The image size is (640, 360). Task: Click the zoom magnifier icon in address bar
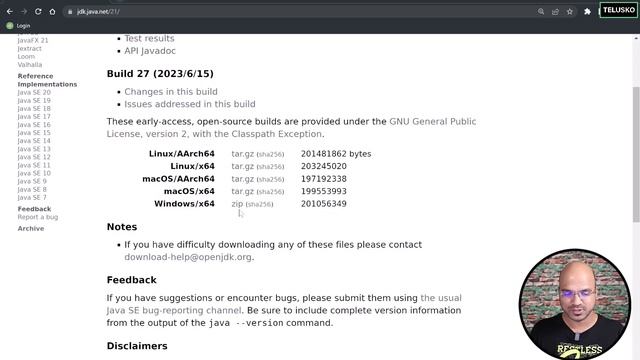coord(541,11)
